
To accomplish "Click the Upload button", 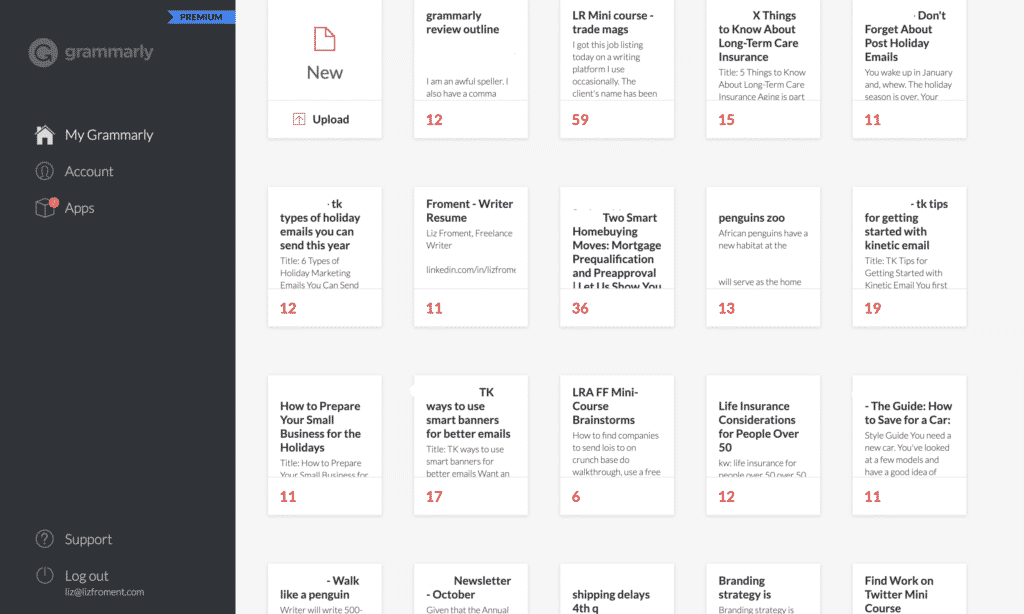I will [x=323, y=118].
